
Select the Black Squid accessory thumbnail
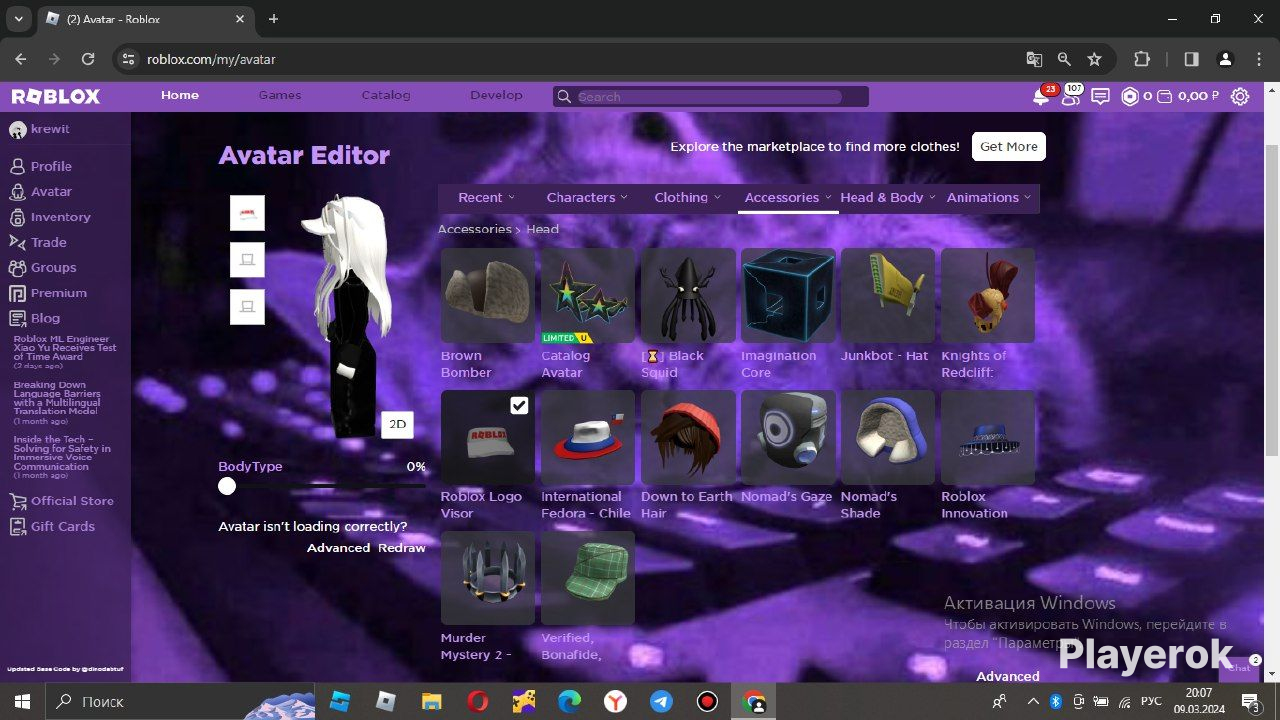click(688, 295)
